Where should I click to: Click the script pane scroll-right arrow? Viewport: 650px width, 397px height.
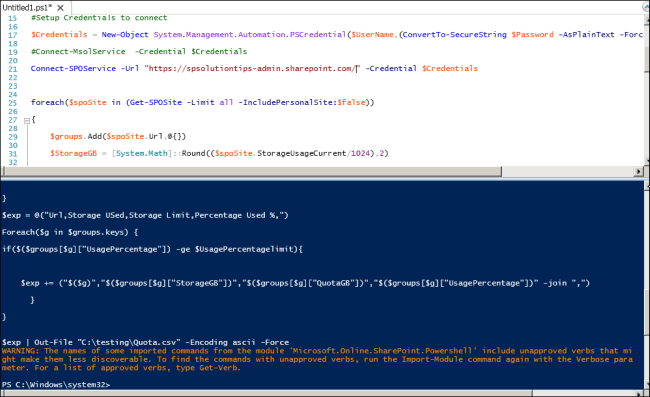[639, 171]
